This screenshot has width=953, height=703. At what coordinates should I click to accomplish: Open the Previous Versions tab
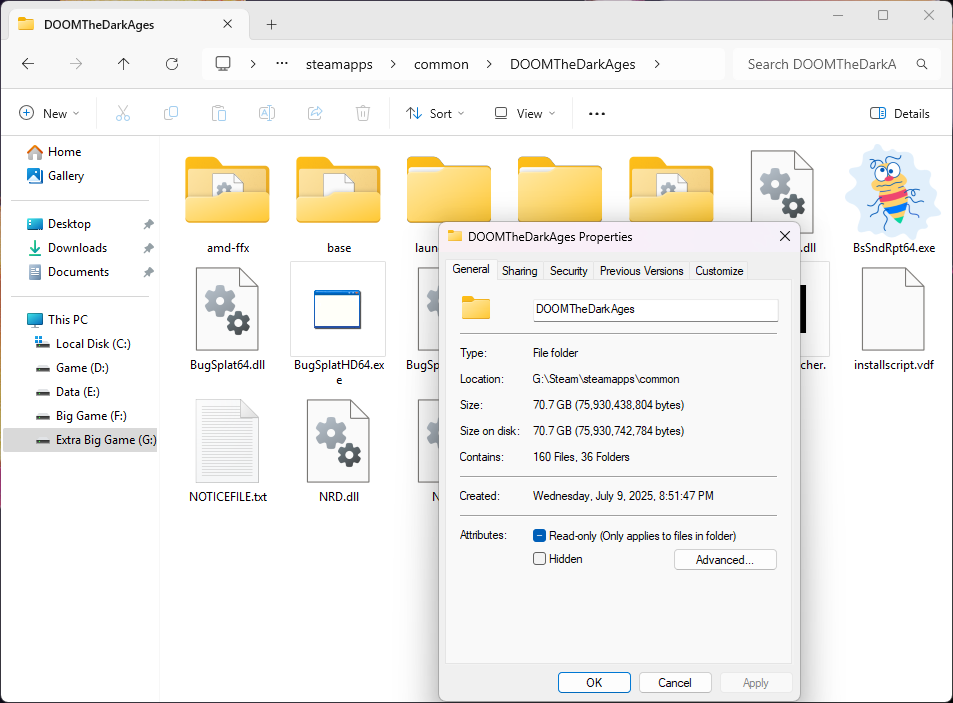point(641,271)
